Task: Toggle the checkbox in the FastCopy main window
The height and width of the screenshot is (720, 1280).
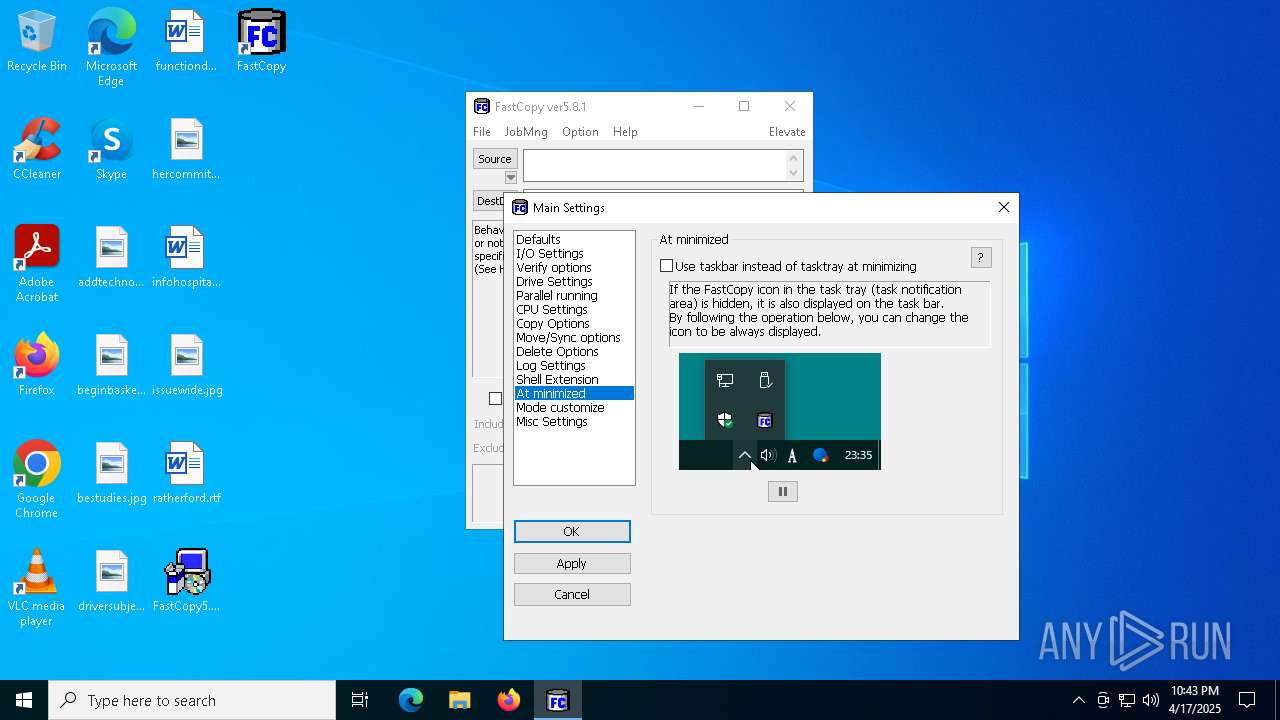Action: coord(495,398)
